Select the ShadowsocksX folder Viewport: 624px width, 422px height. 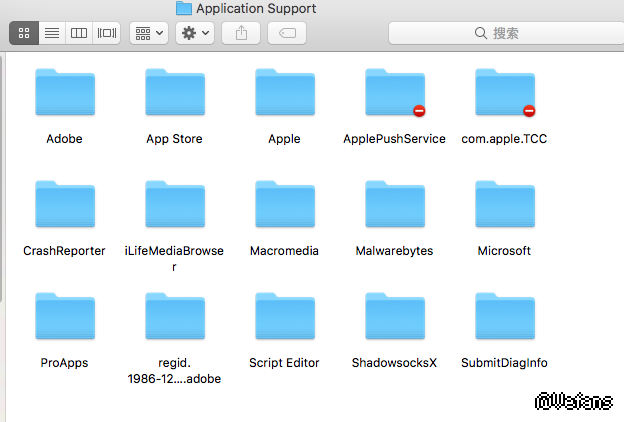tap(394, 318)
